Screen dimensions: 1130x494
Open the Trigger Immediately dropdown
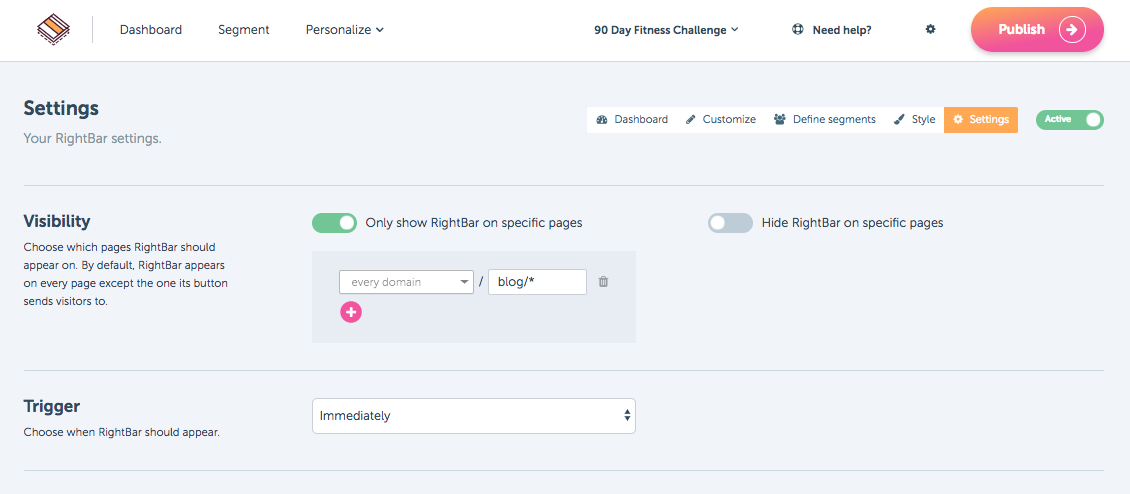click(473, 416)
